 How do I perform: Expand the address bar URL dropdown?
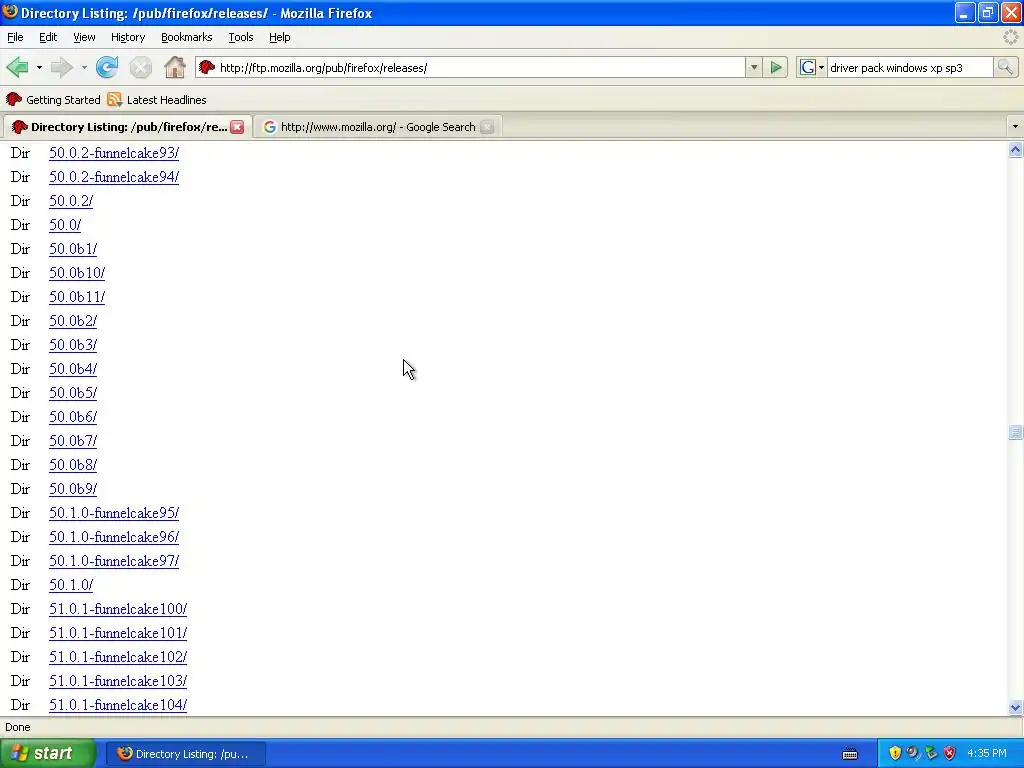(x=754, y=67)
